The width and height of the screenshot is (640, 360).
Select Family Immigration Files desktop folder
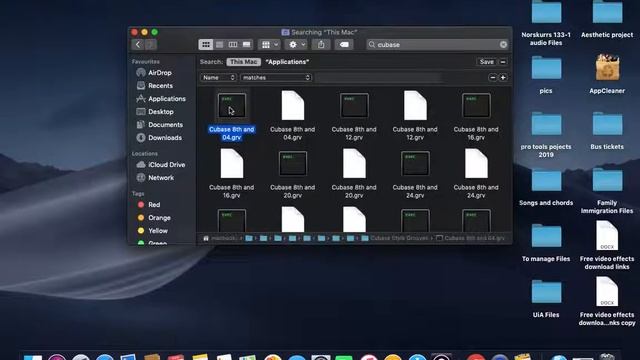[607, 180]
